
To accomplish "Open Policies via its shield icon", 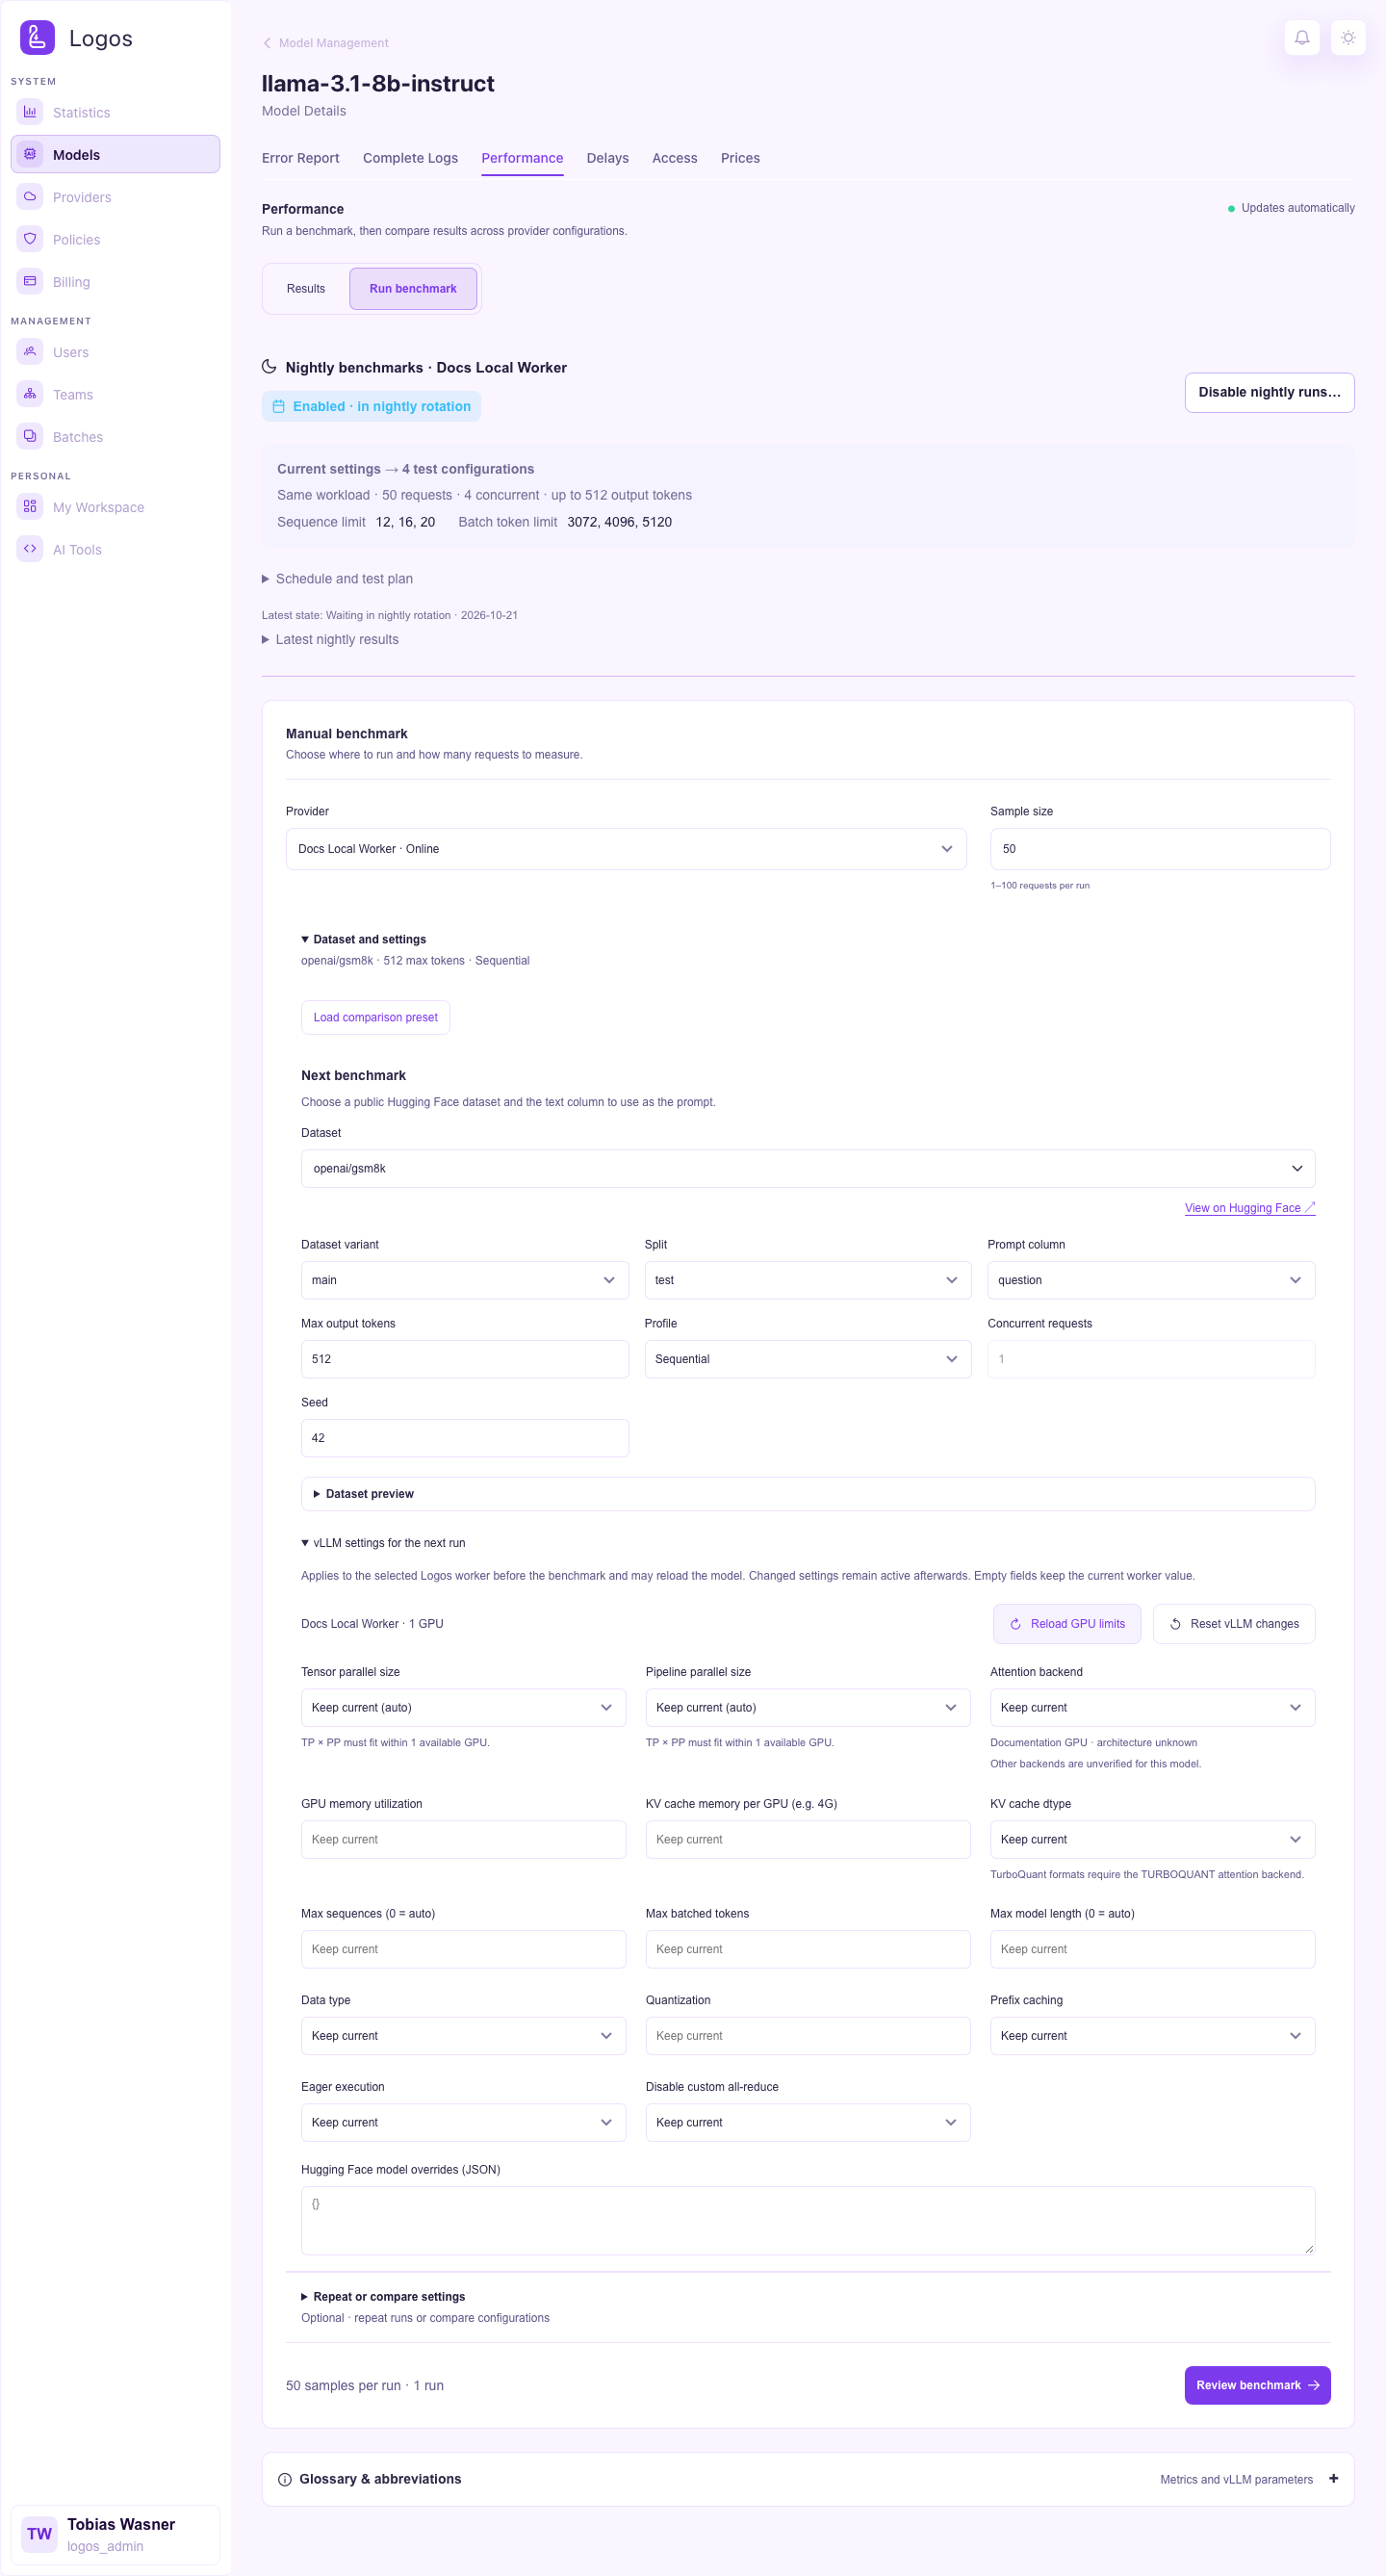I will click(30, 239).
